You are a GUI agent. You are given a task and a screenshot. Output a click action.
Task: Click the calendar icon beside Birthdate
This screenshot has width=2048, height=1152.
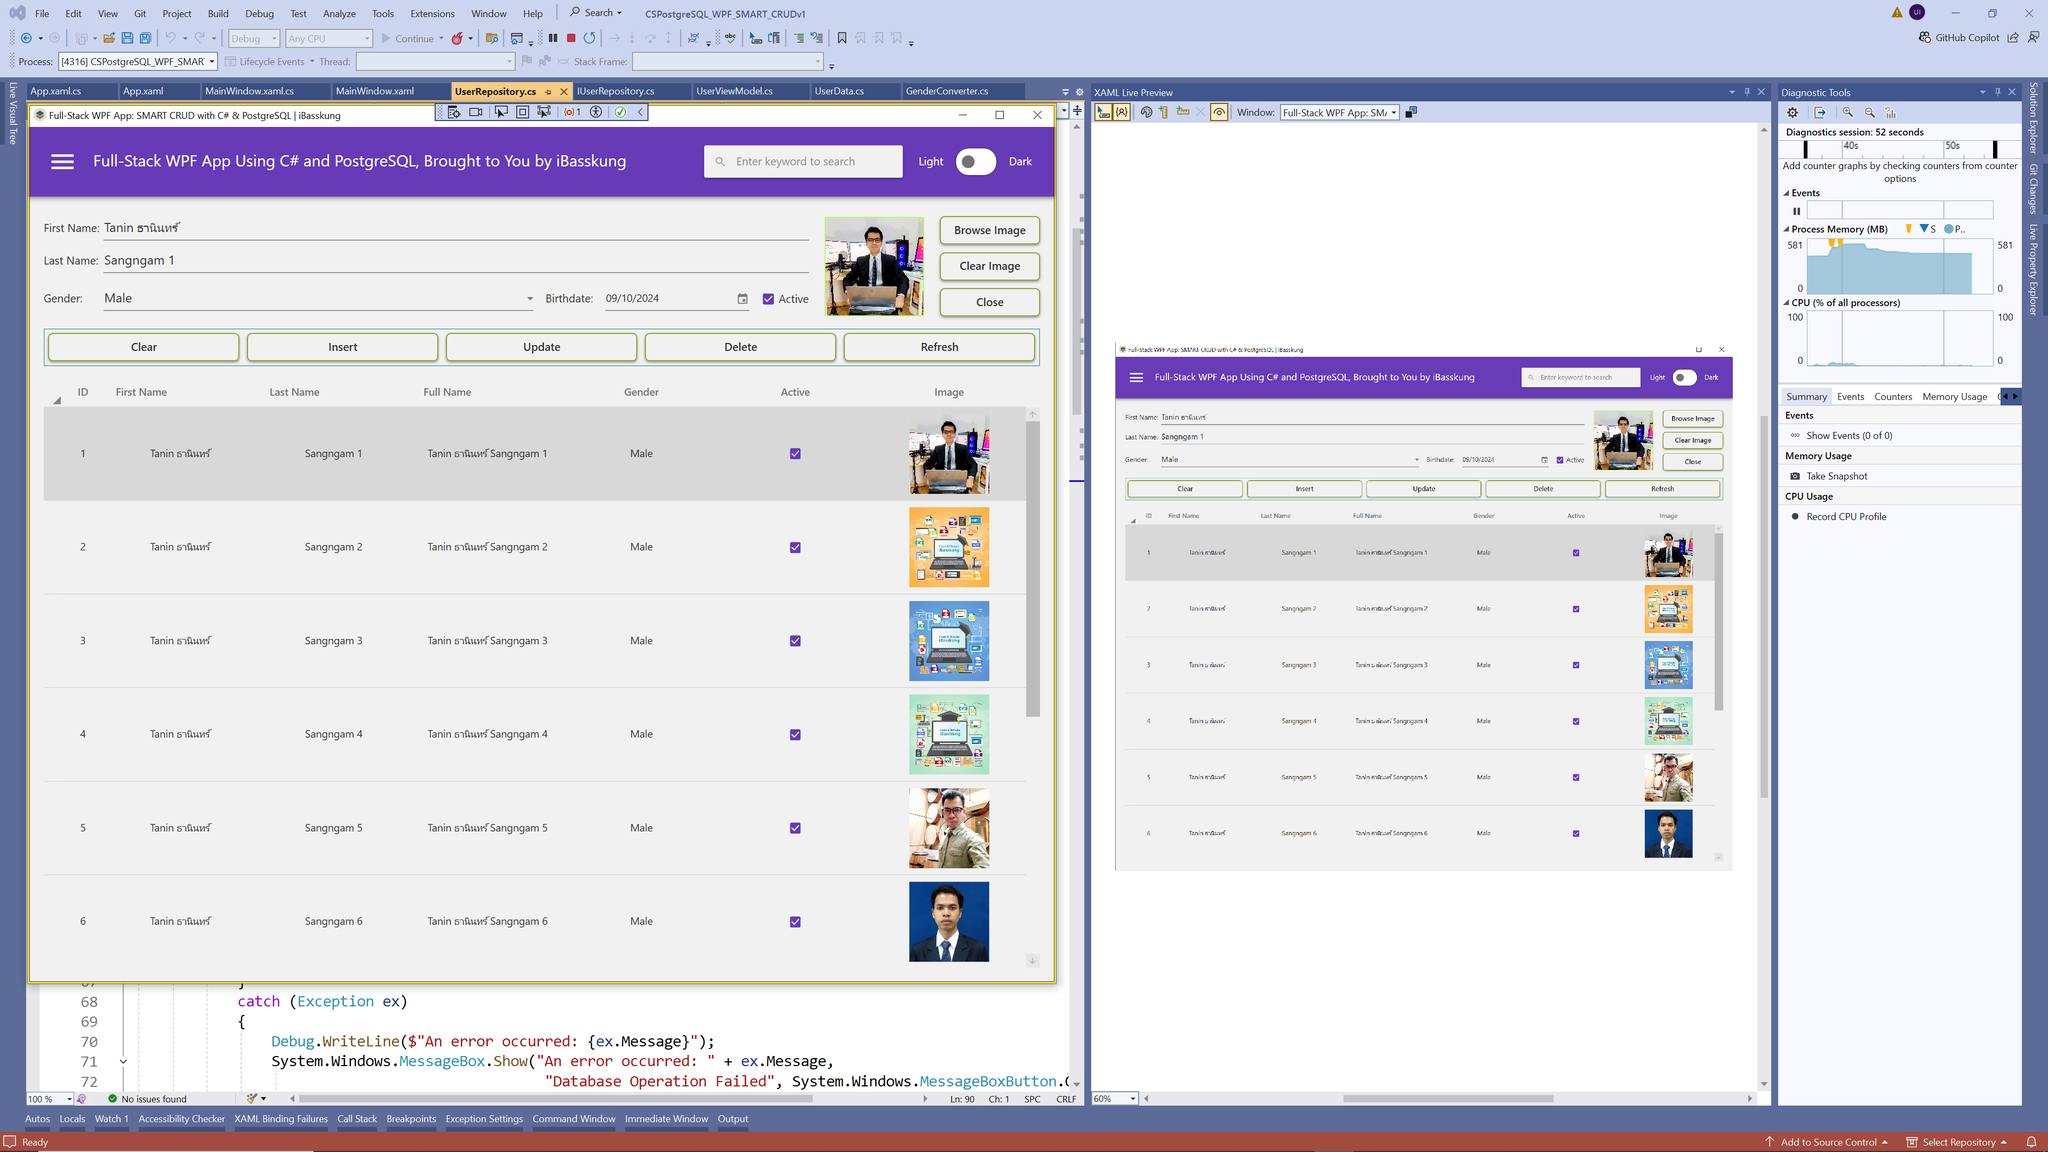(742, 298)
